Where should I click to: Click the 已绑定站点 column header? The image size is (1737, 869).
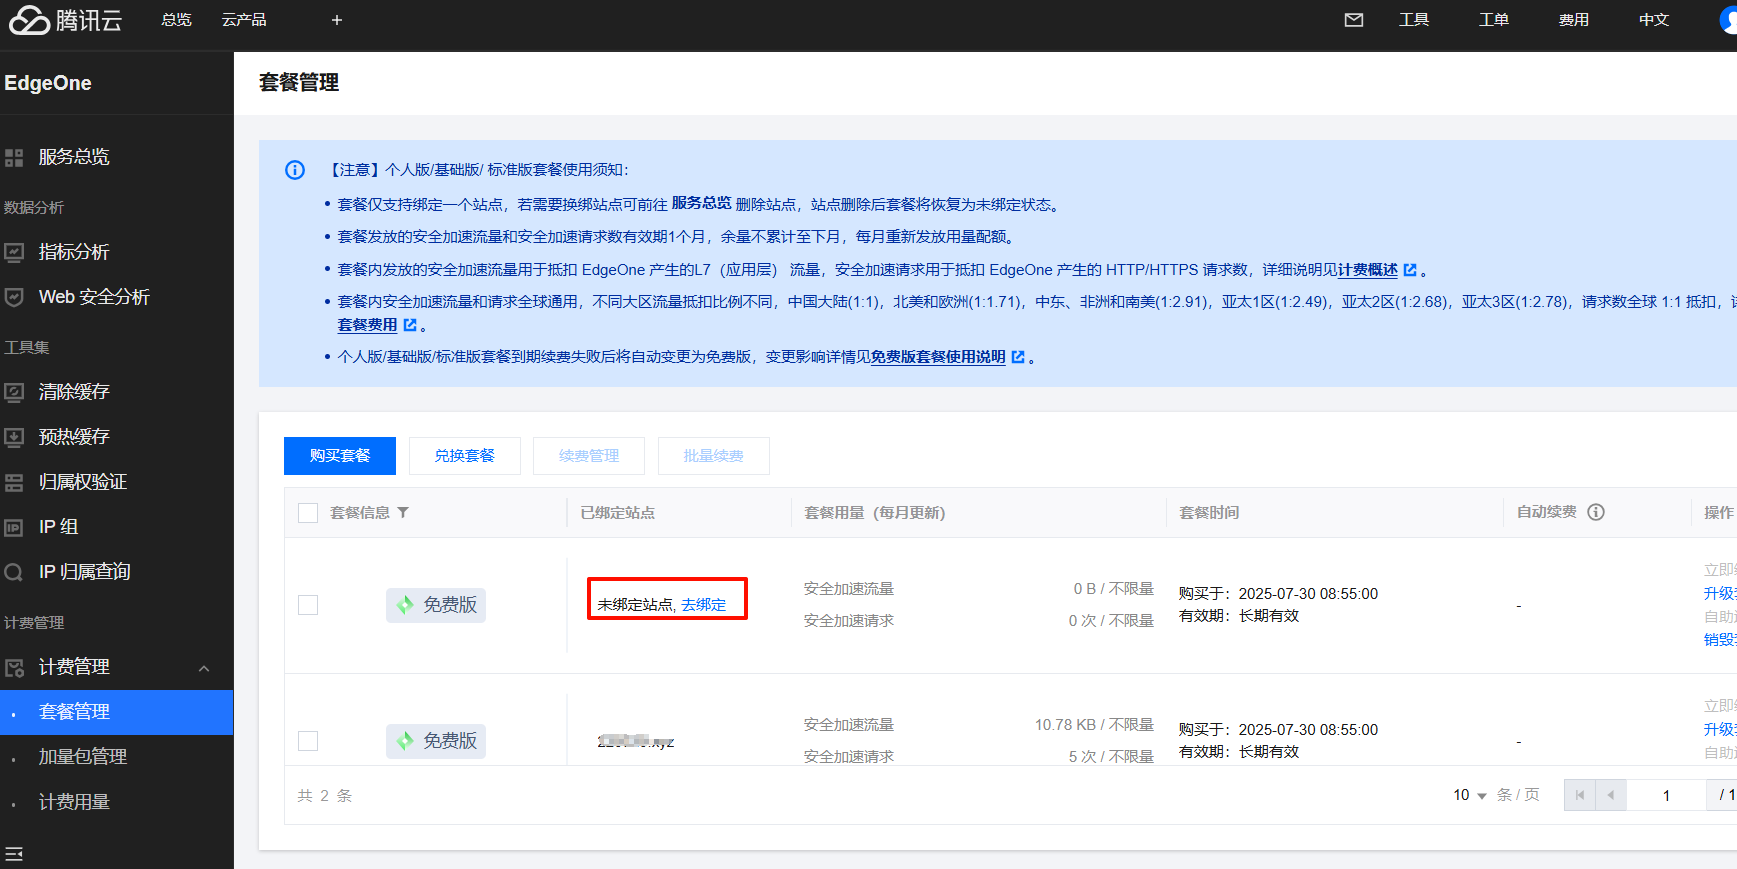[618, 513]
